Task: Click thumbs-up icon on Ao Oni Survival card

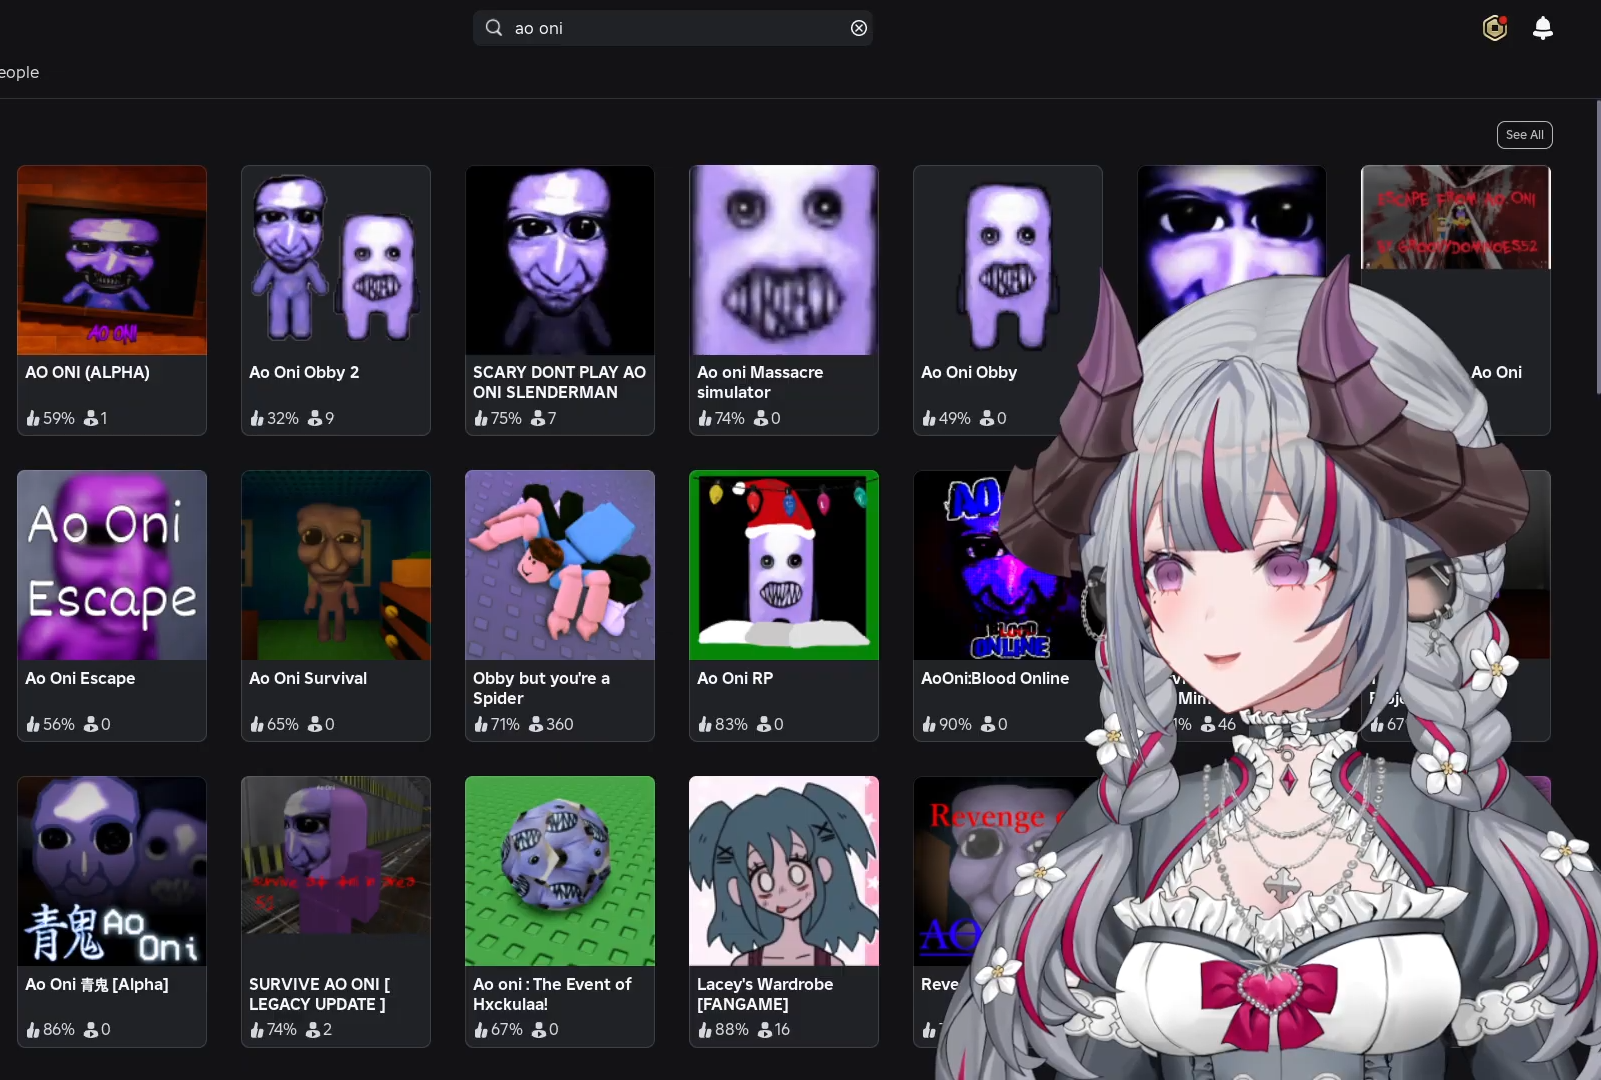Action: coord(257,724)
